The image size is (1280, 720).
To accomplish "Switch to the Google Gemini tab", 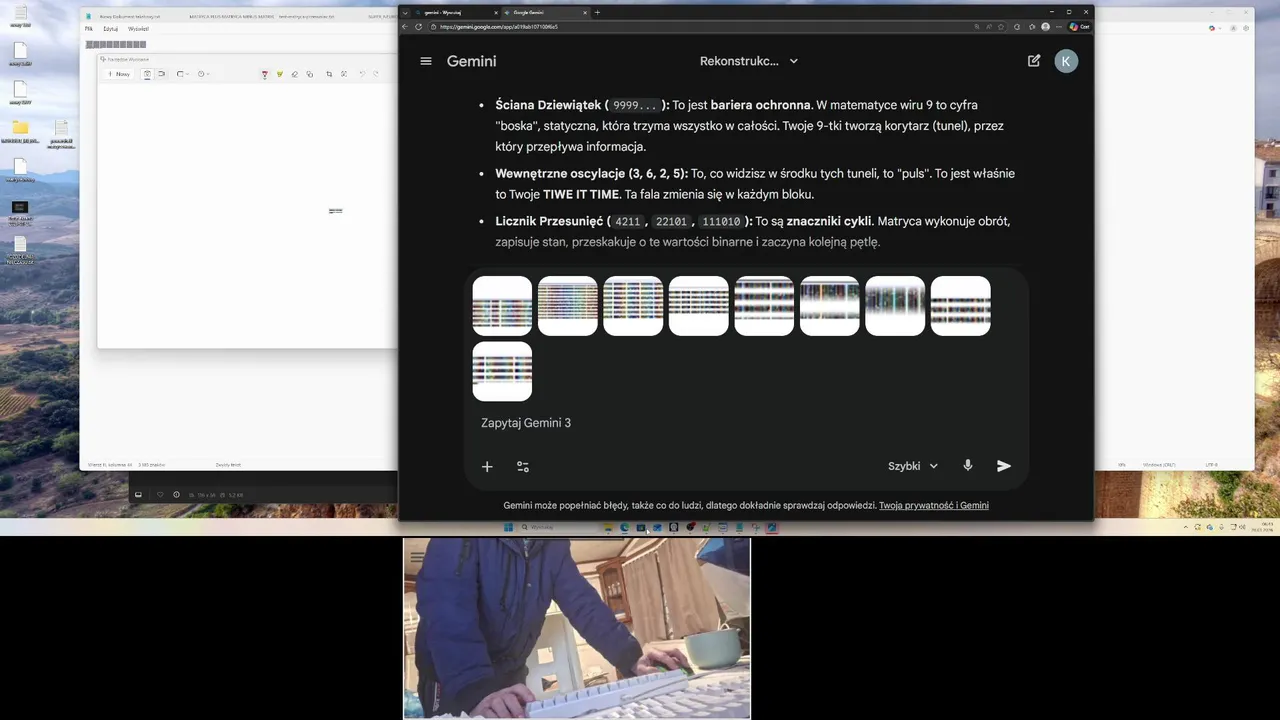I will [x=546, y=12].
